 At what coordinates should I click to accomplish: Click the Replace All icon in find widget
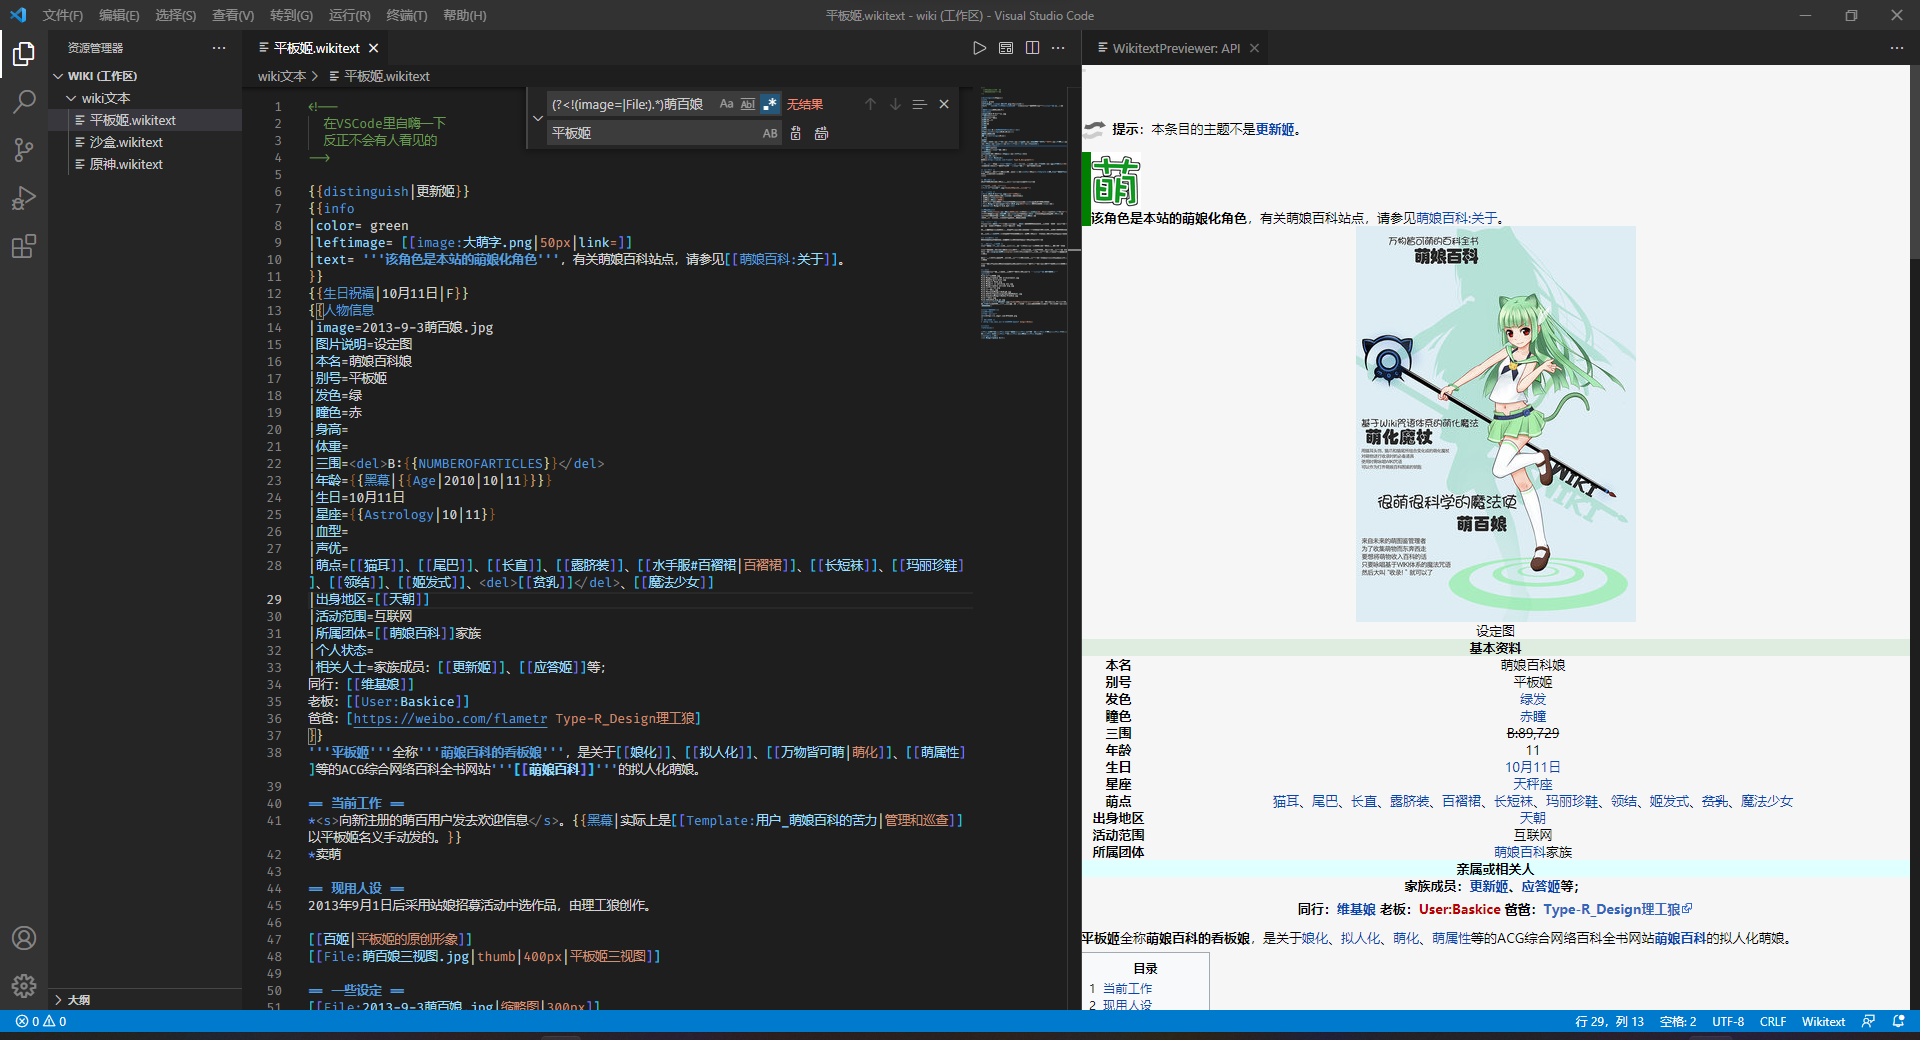(x=821, y=133)
